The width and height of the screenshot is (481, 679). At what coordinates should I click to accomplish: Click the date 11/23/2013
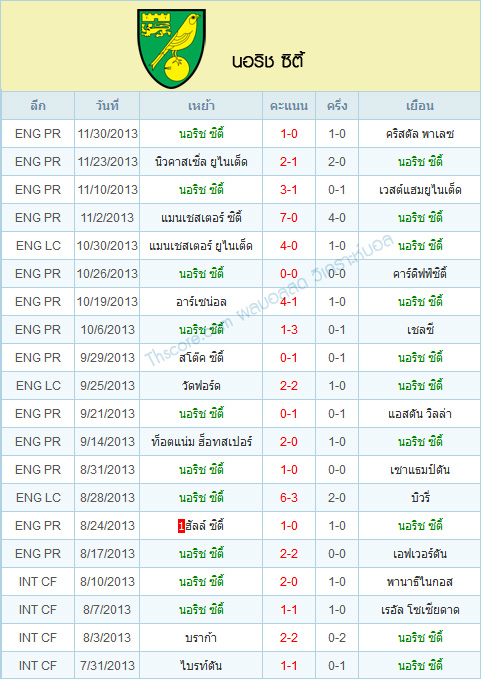point(107,162)
